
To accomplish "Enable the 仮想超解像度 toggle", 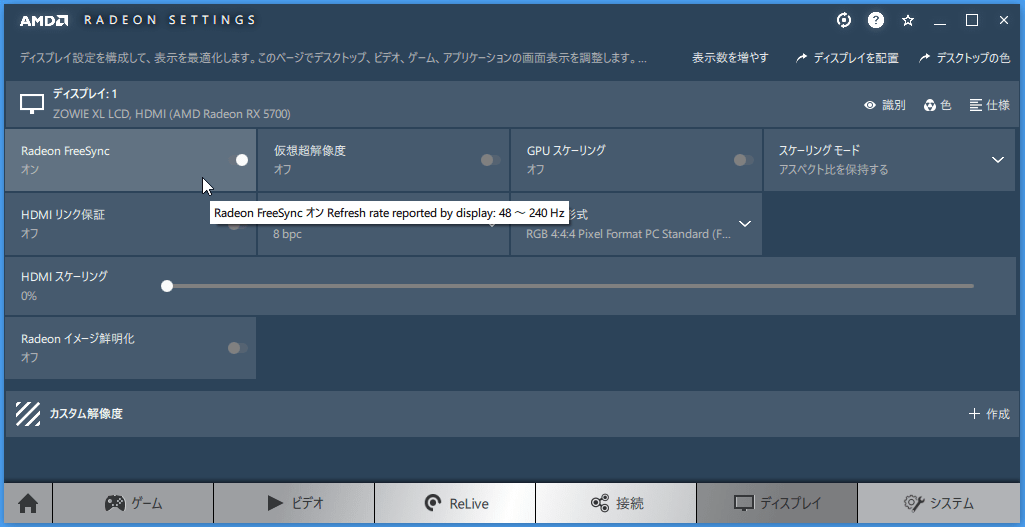I will point(491,160).
